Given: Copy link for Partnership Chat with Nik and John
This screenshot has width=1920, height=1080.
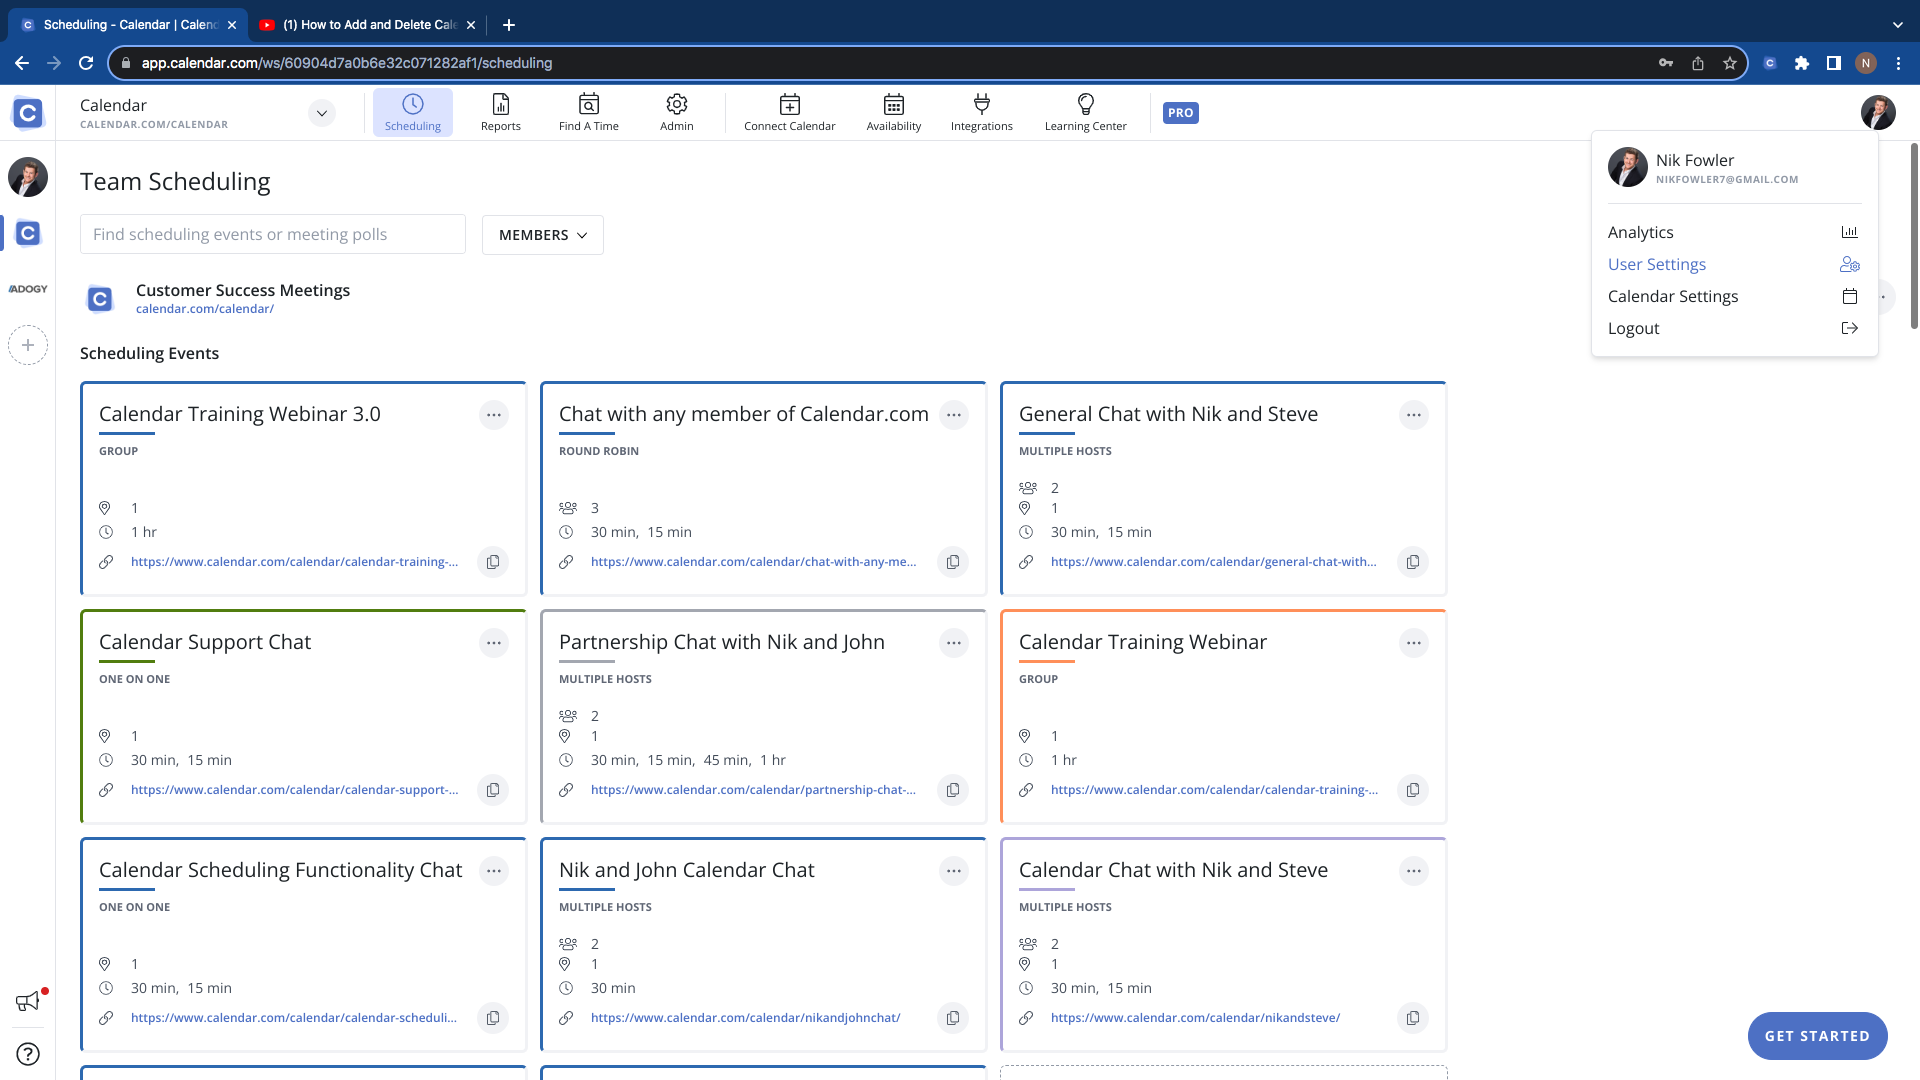Looking at the screenshot, I should click(953, 790).
